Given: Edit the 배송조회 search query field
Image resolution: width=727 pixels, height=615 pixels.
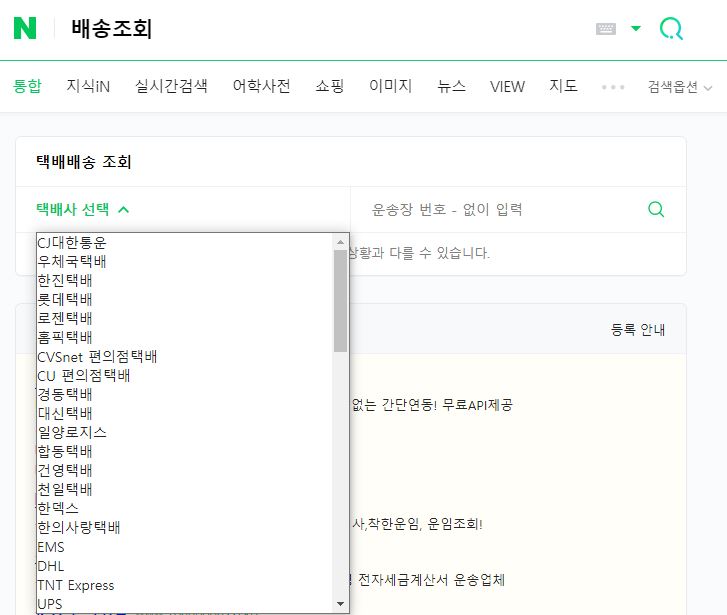Looking at the screenshot, I should pyautogui.click(x=325, y=29).
